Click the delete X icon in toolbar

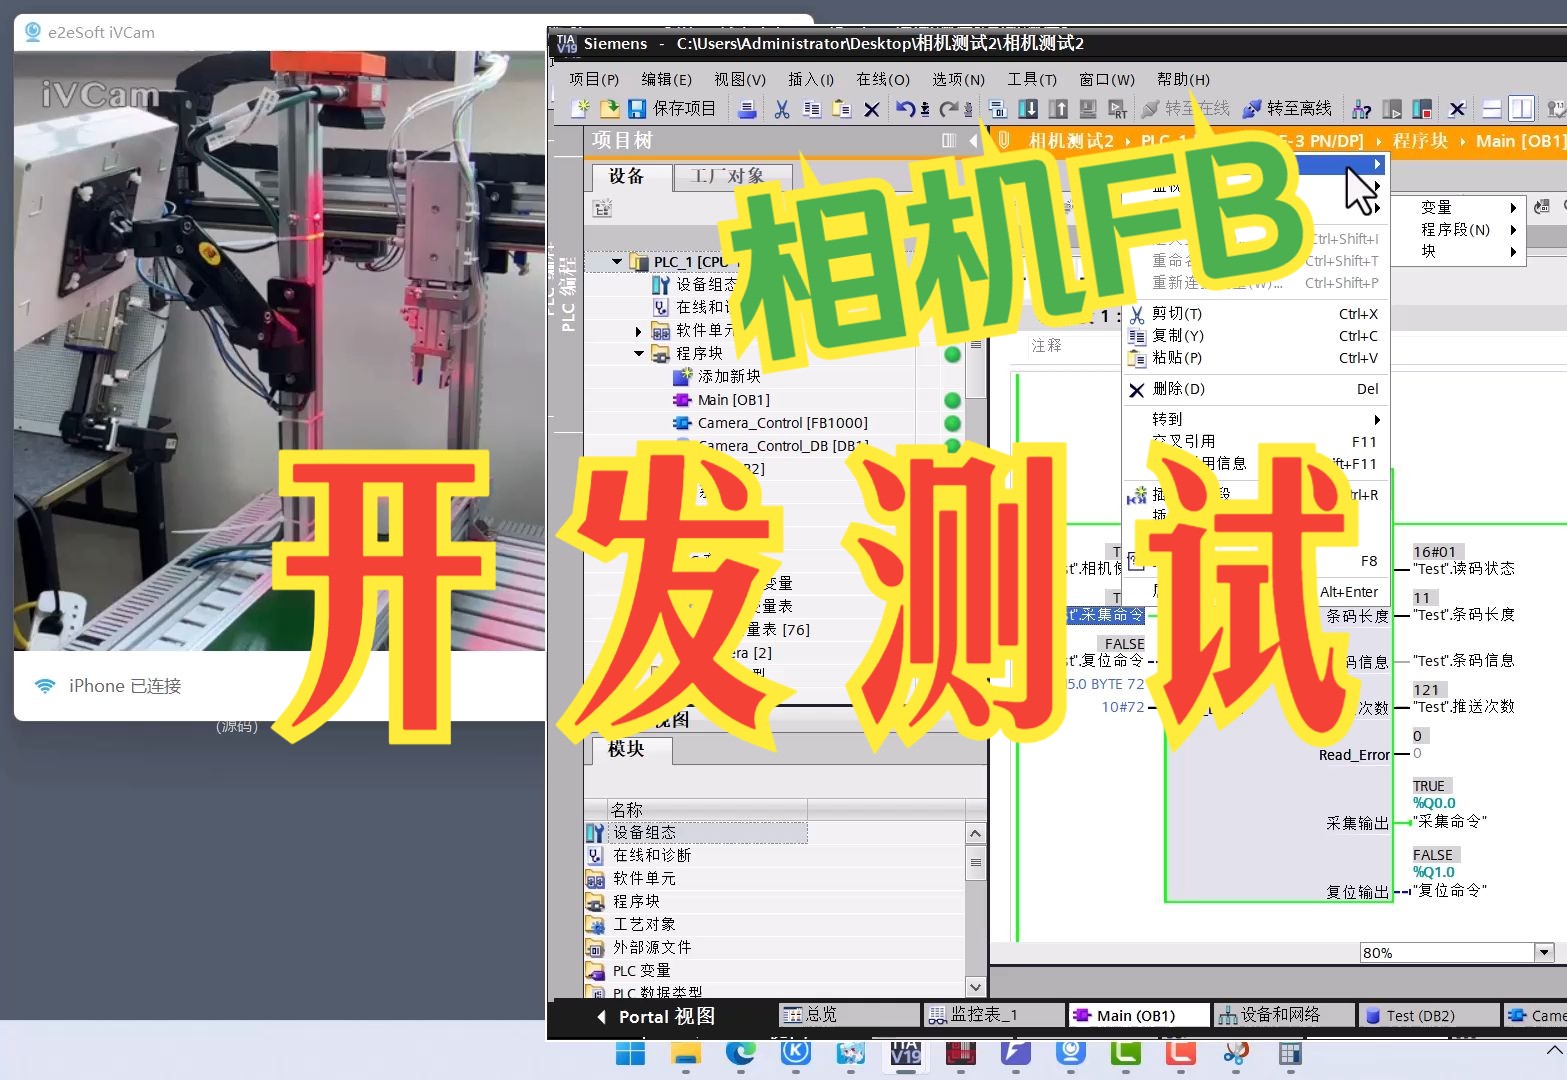872,109
